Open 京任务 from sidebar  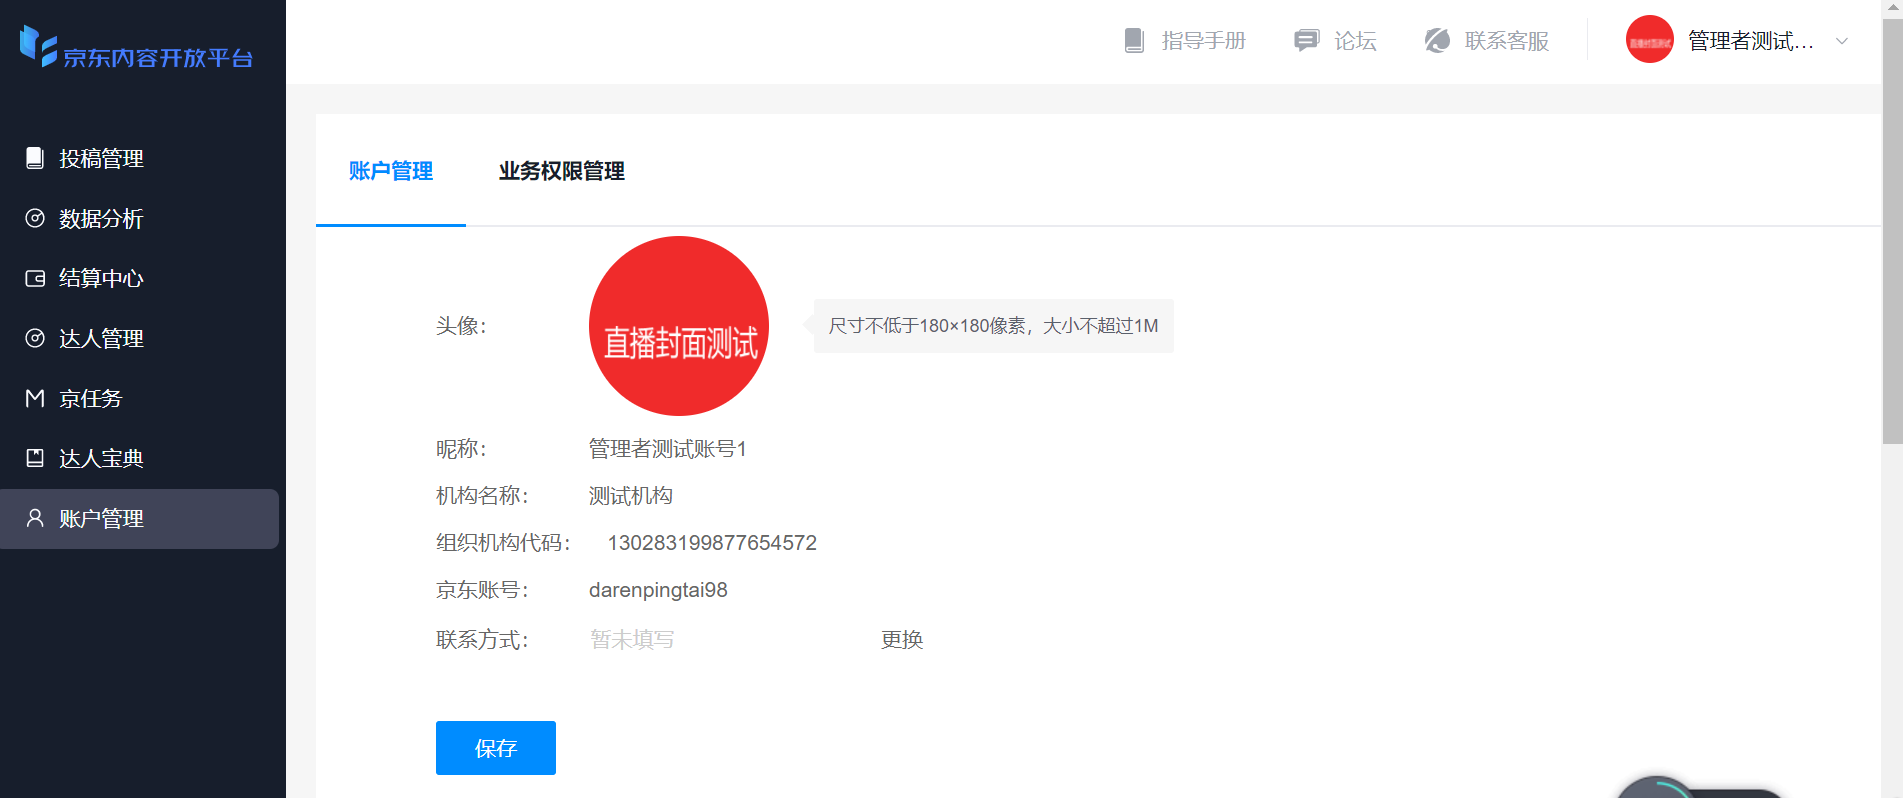click(x=140, y=398)
